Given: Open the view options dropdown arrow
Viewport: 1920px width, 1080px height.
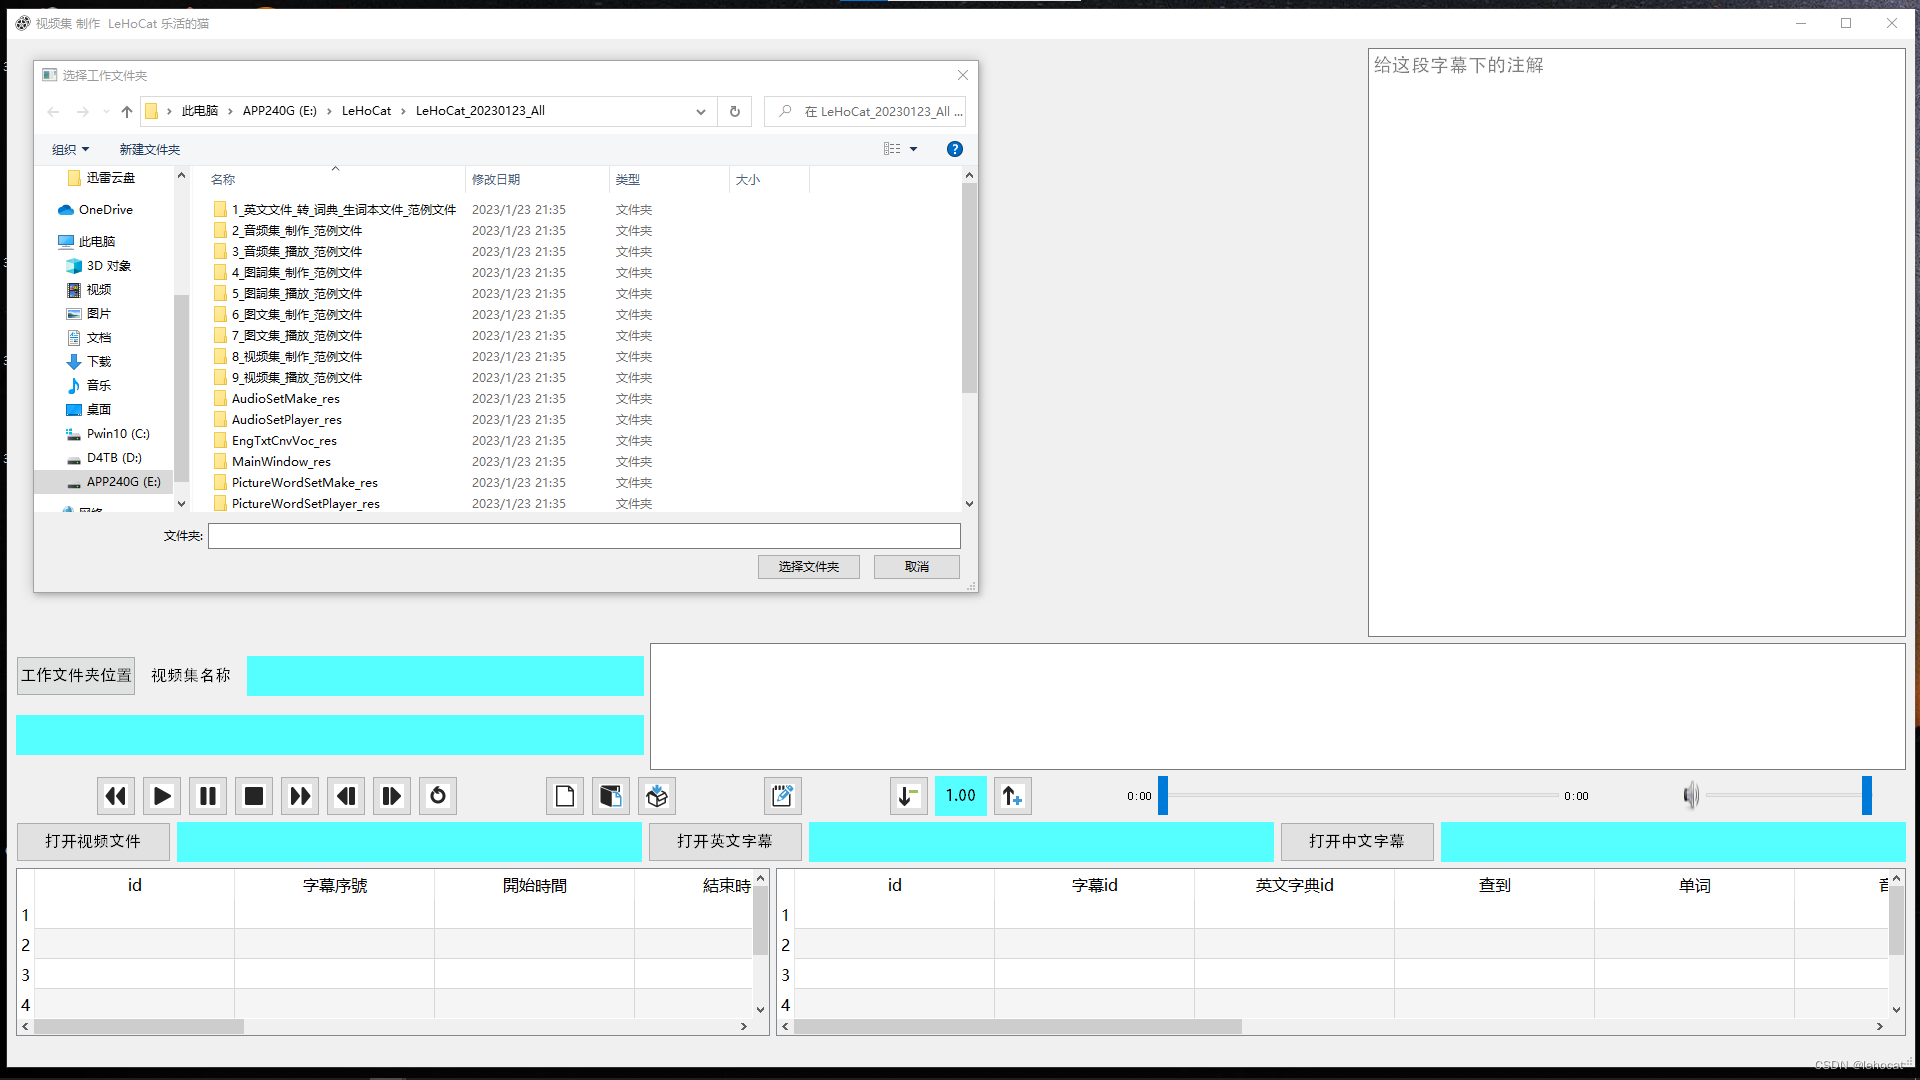Looking at the screenshot, I should (x=913, y=149).
